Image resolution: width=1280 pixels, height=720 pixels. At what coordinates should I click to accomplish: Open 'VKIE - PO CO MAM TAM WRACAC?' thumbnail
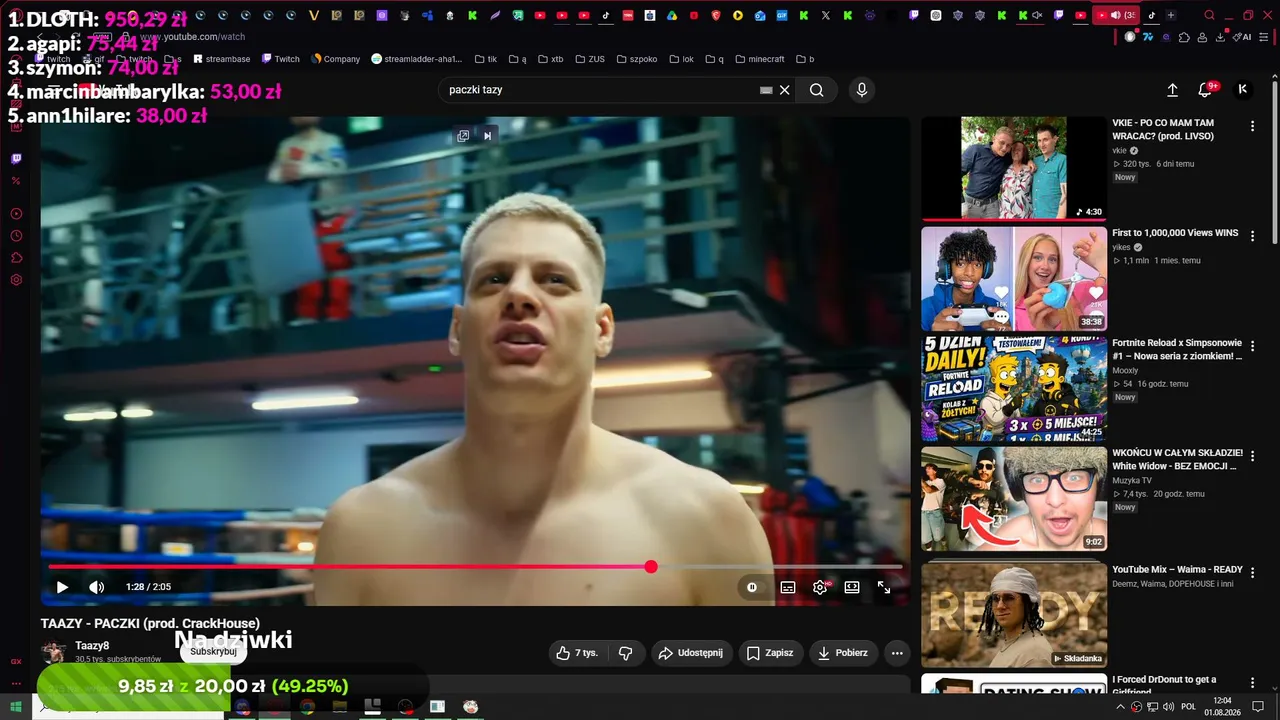(1014, 167)
